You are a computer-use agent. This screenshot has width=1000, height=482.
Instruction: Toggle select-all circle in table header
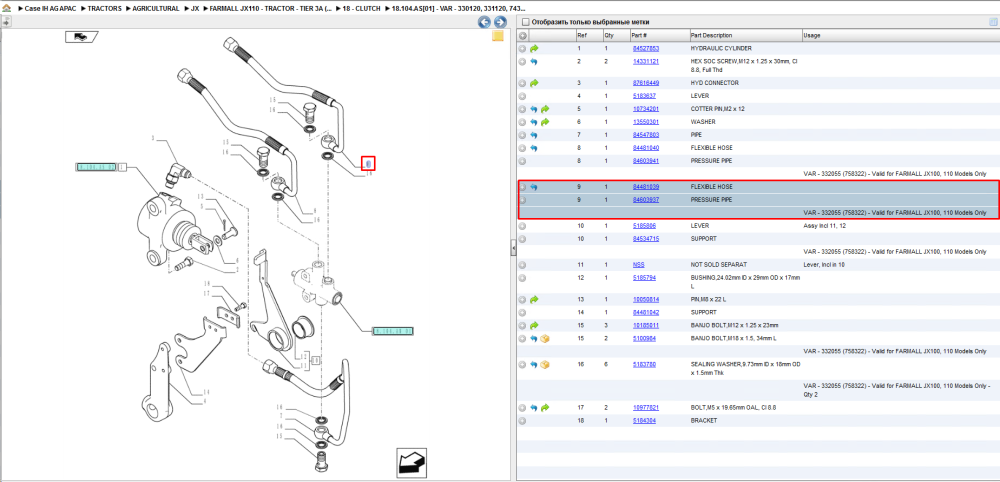(x=522, y=36)
